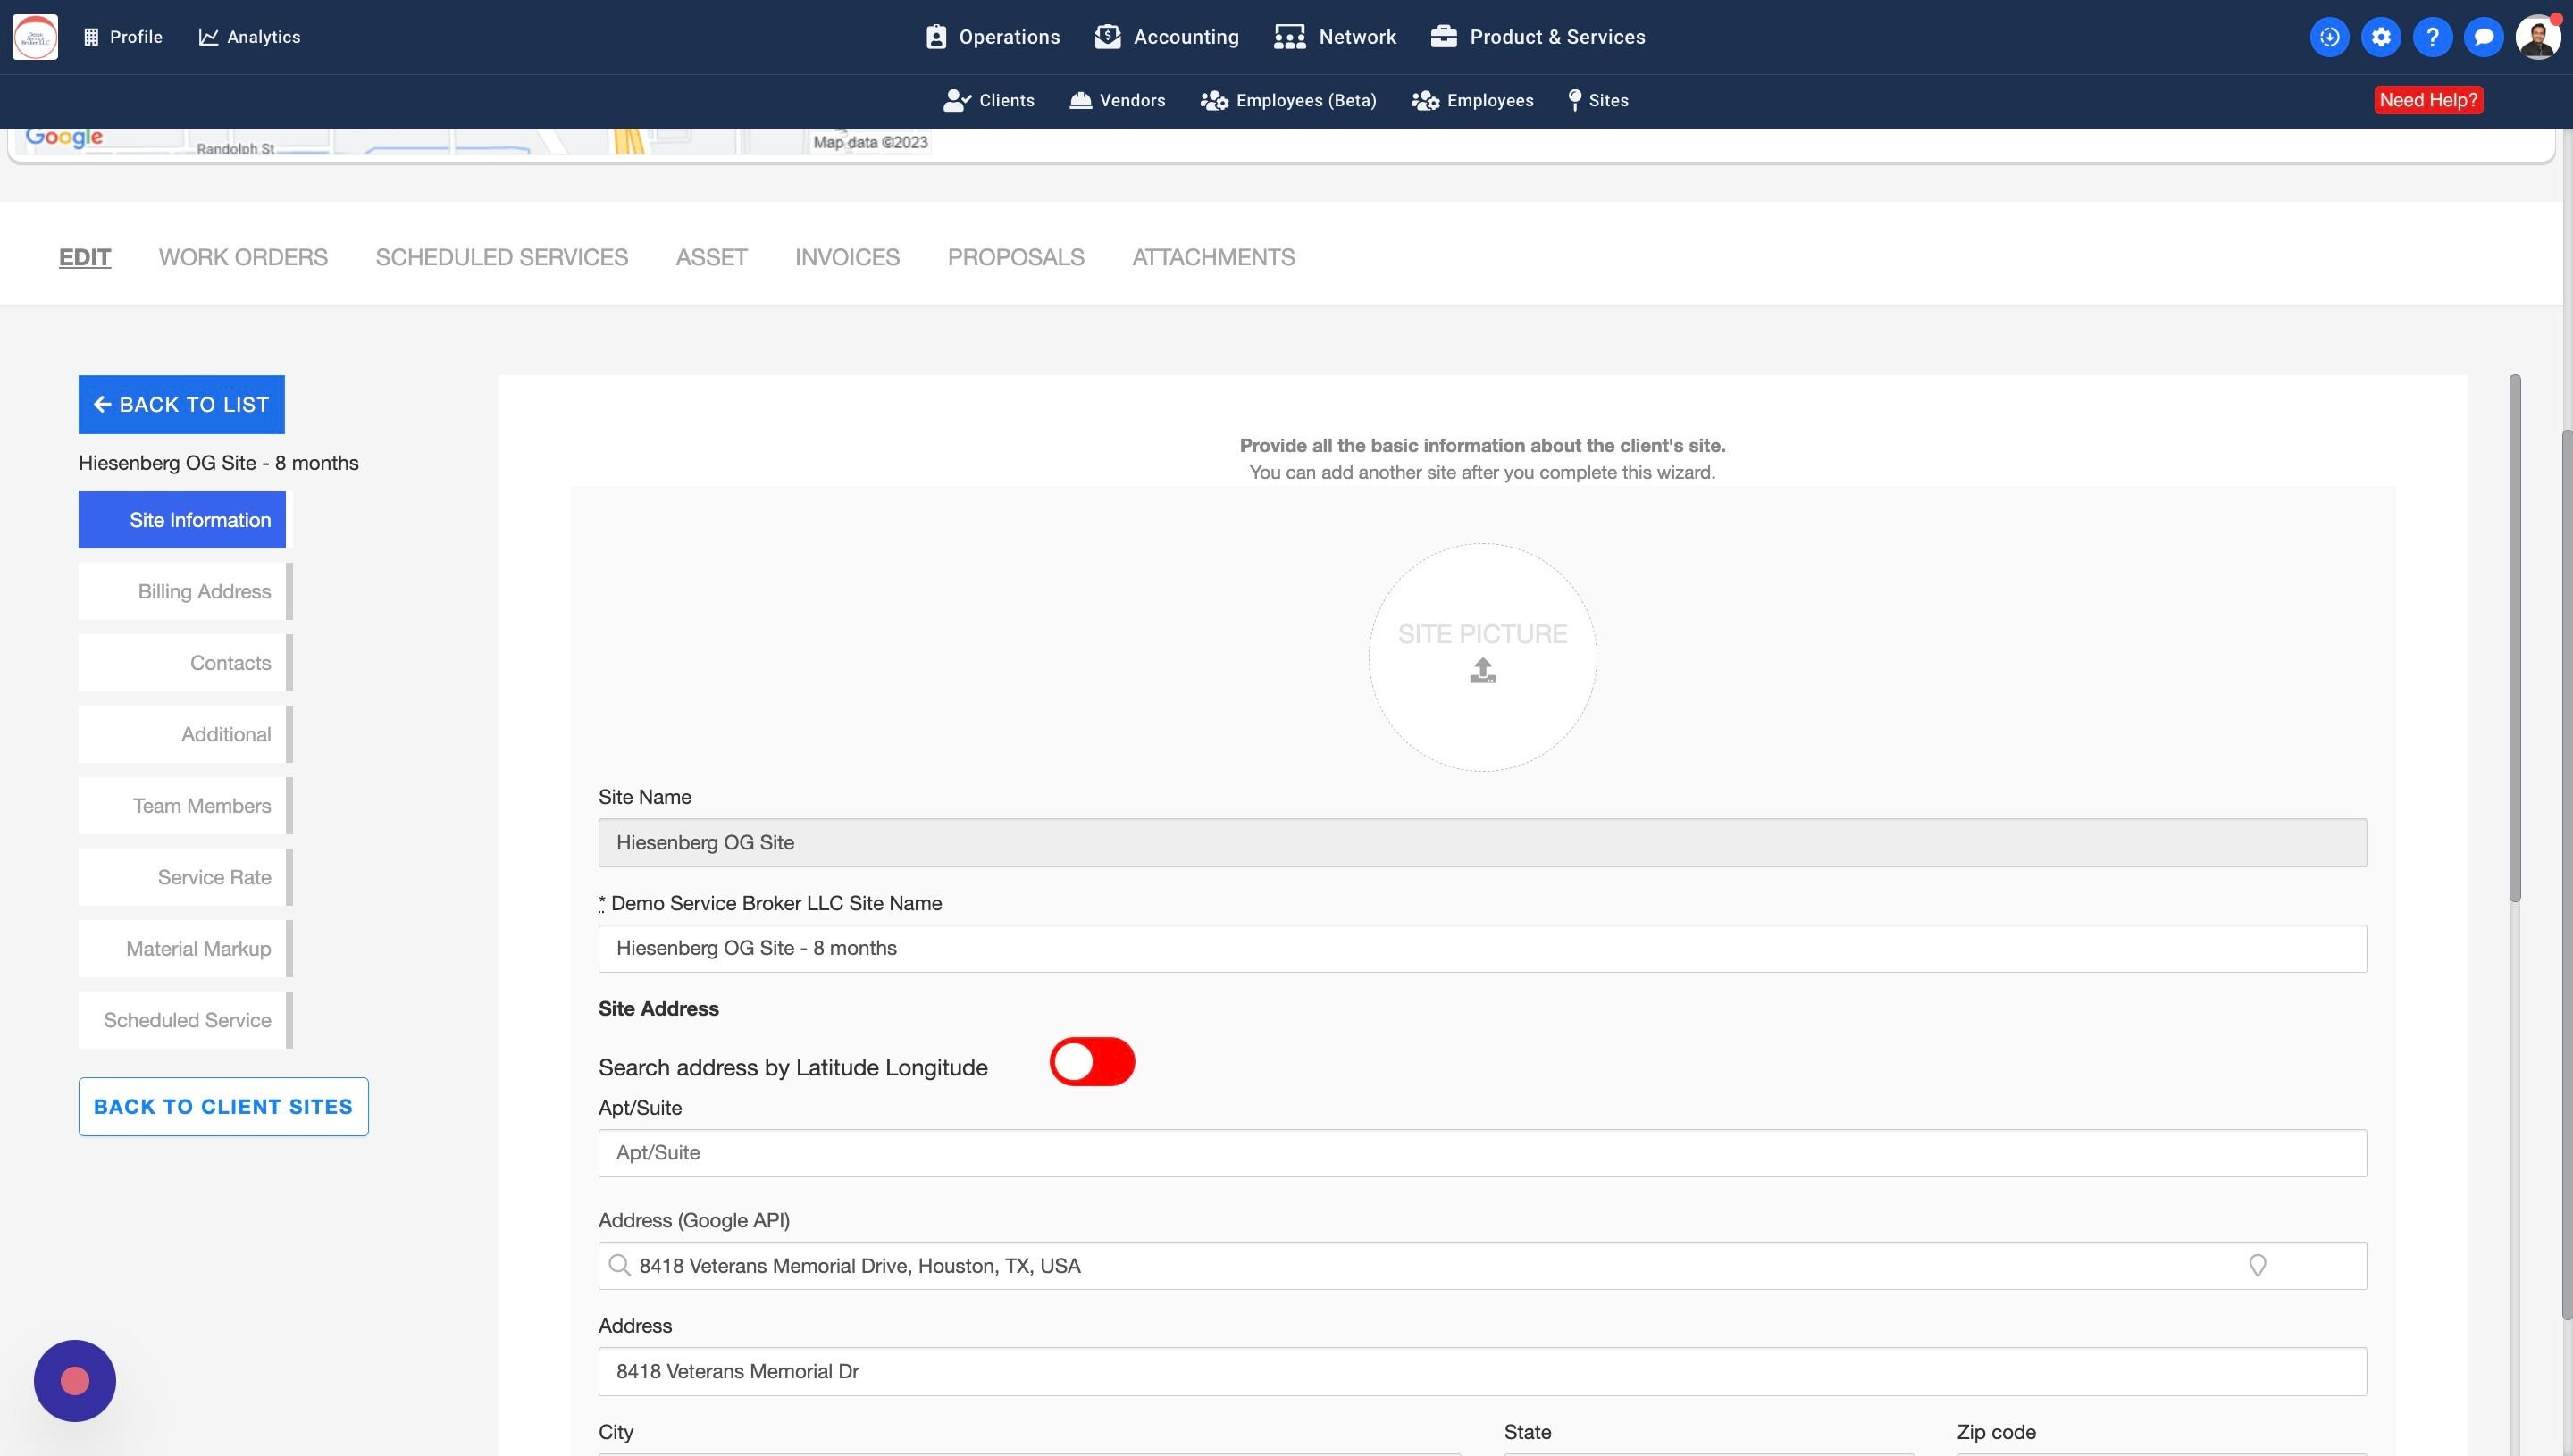This screenshot has width=2573, height=1456.
Task: Toggle Search address by Latitude Longitude
Action: click(1091, 1062)
